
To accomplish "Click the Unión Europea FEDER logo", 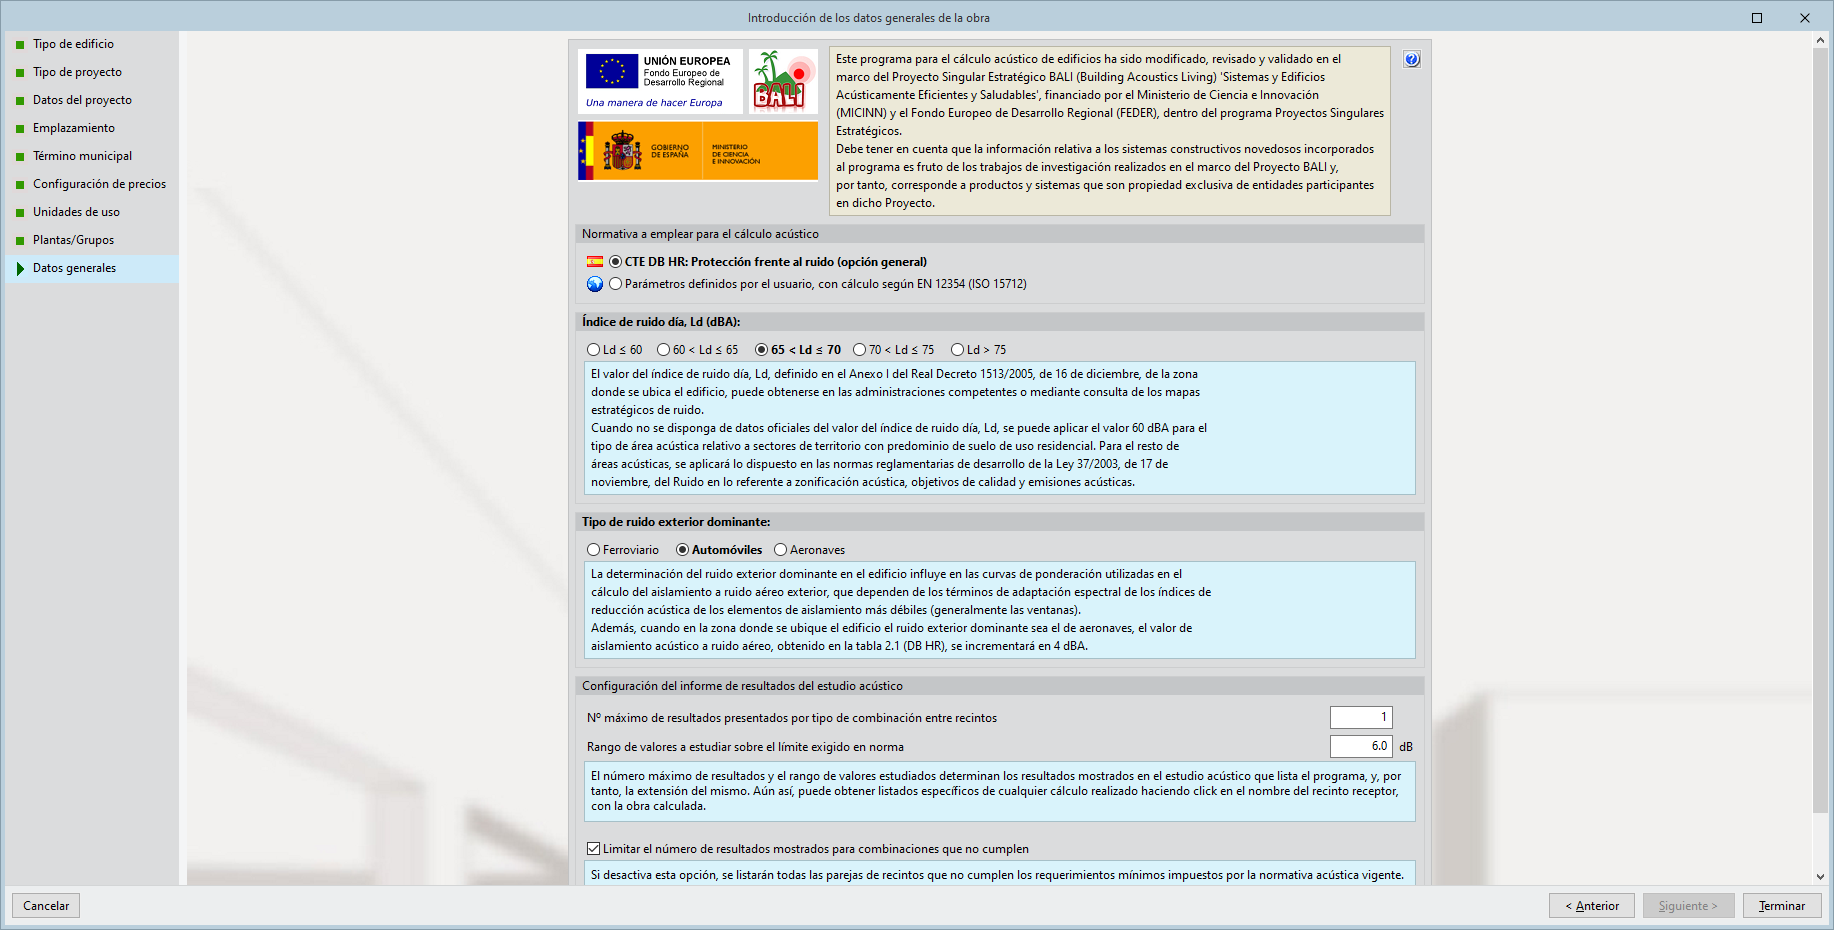I will (660, 81).
